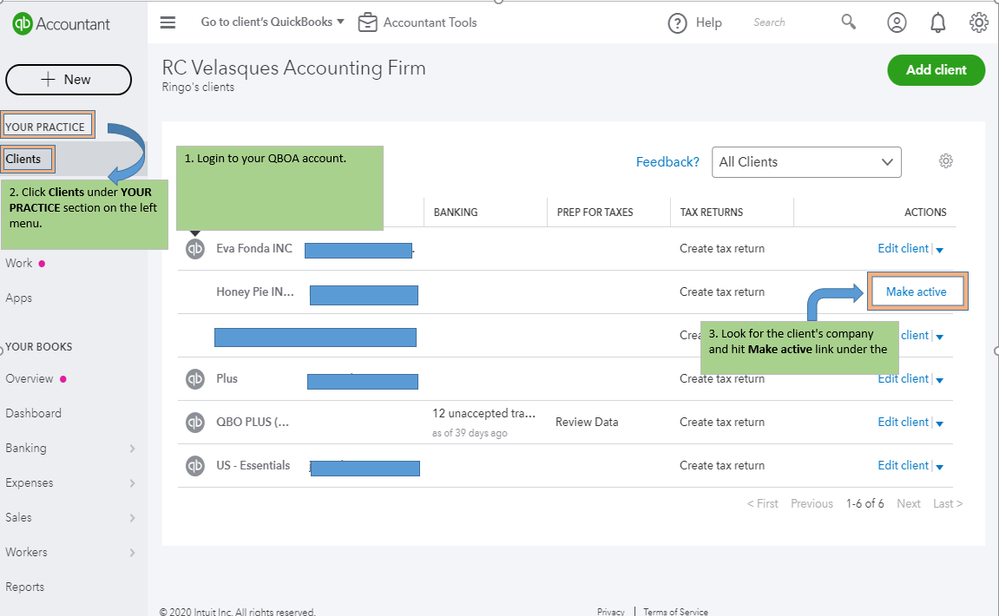Select Clients in the left menu
Viewport: 999px width, 616px height.
[24, 159]
